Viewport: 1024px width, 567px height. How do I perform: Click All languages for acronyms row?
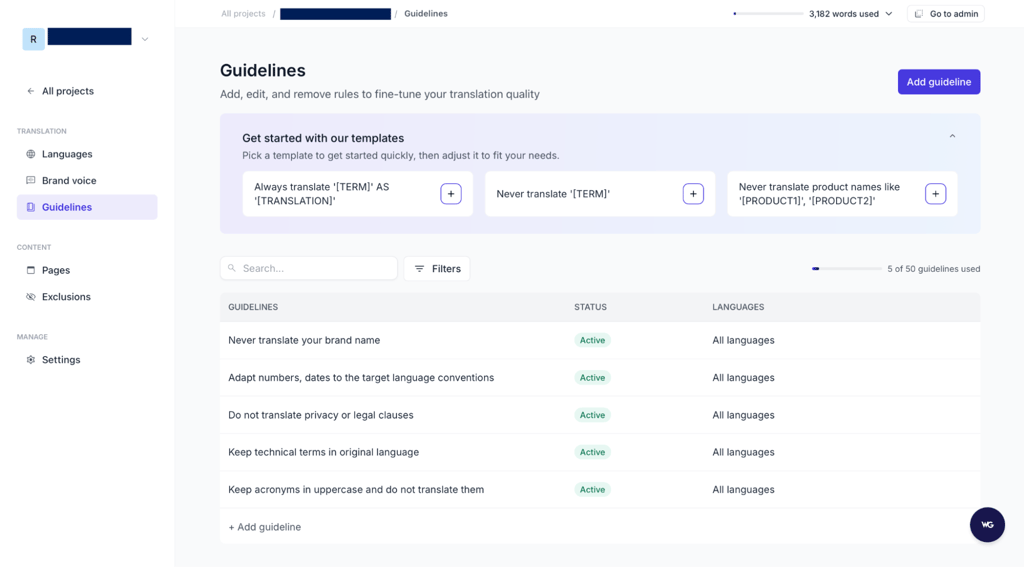pyautogui.click(x=743, y=489)
